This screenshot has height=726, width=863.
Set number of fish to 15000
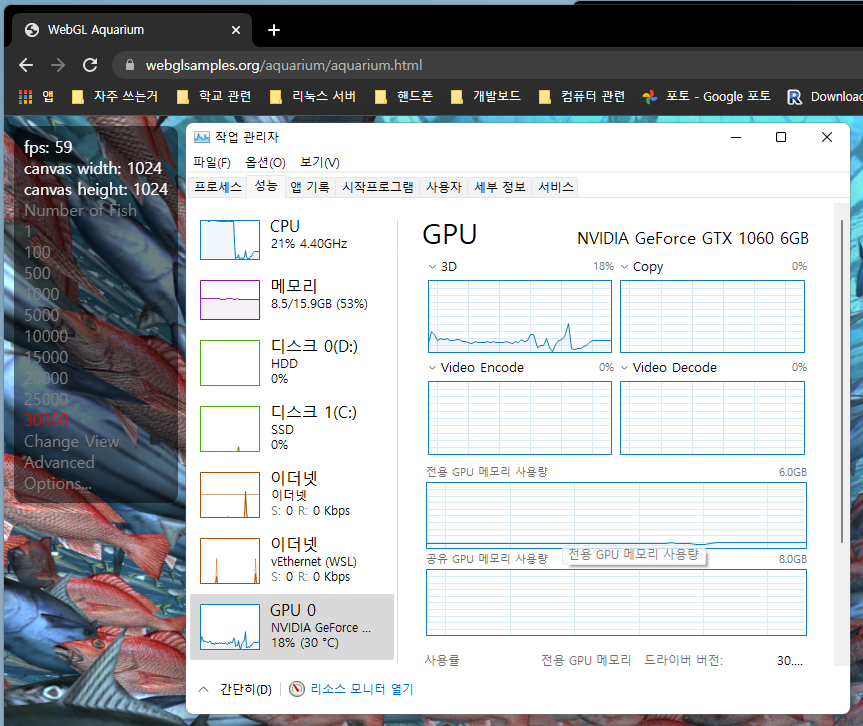pyautogui.click(x=46, y=357)
